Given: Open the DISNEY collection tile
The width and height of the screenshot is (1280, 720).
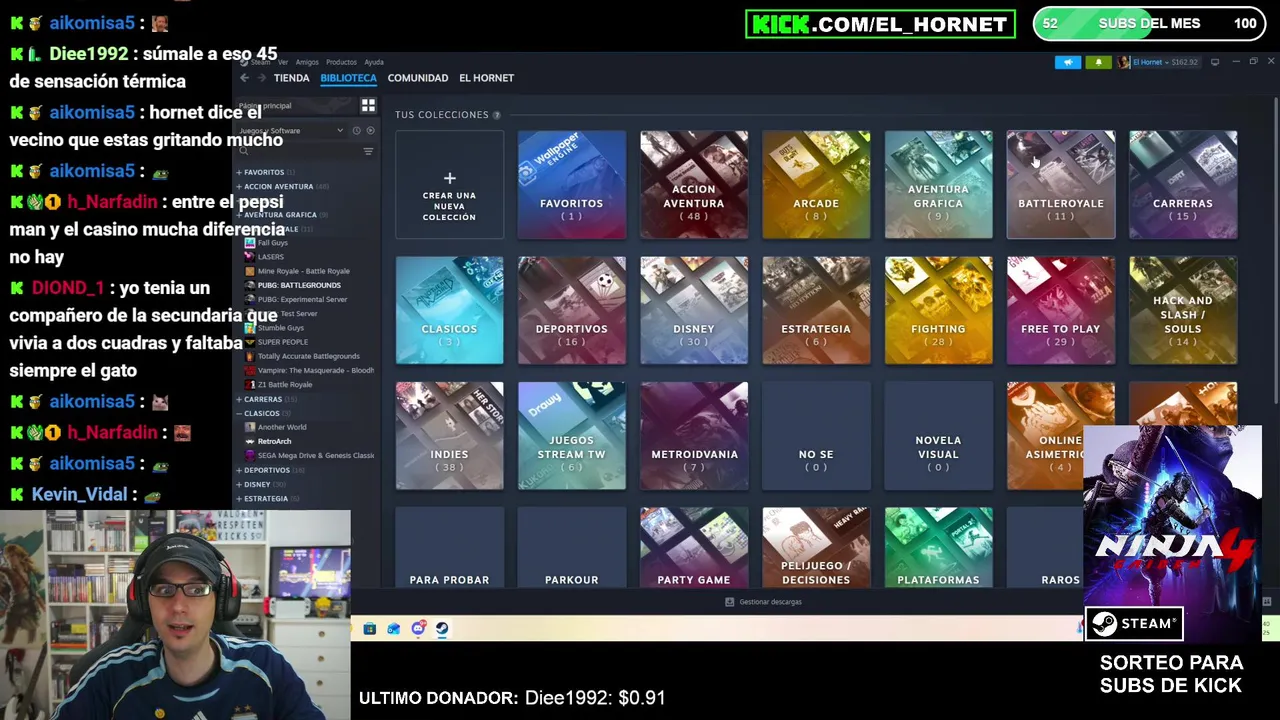Looking at the screenshot, I should (694, 311).
